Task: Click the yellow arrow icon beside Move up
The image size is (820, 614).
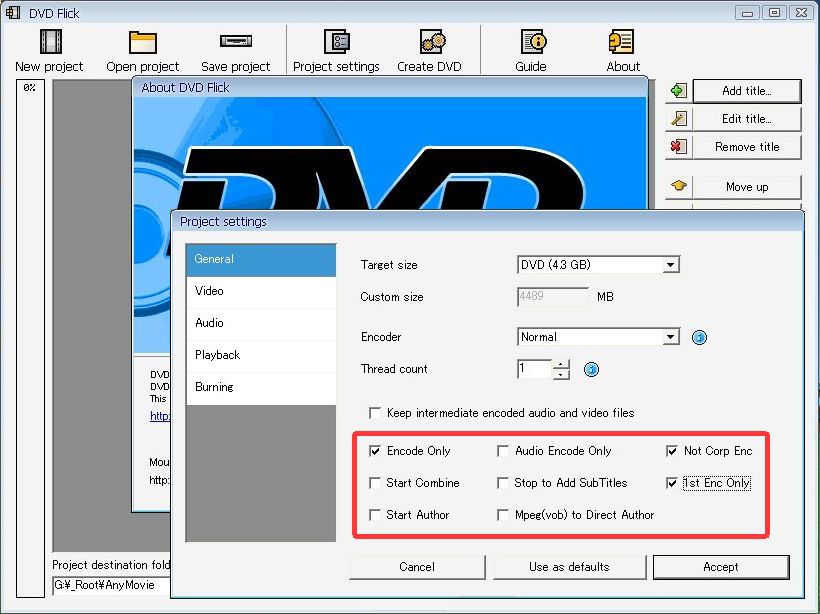Action: 678,186
